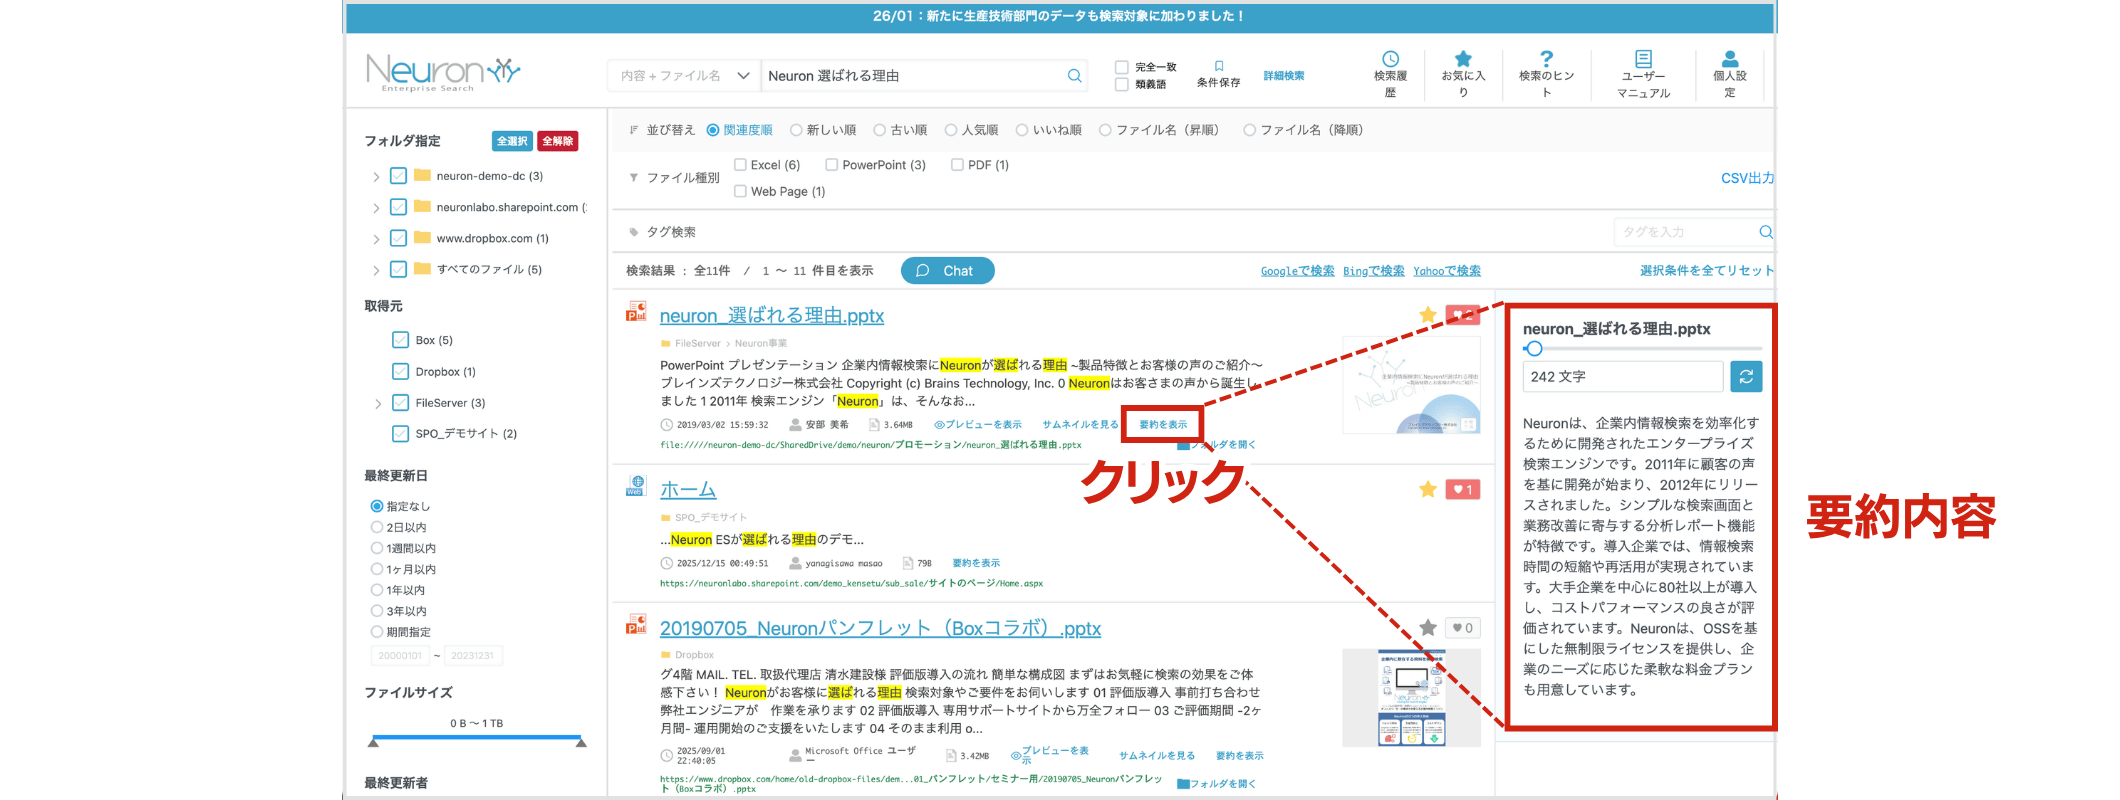Toggle the 完全一致 checkbox
Image resolution: width=2120 pixels, height=800 pixels.
click(x=1122, y=67)
